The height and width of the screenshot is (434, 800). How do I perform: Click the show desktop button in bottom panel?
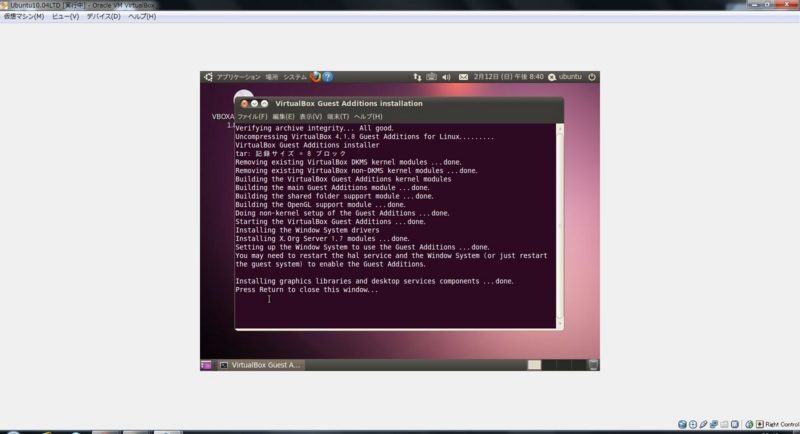206,365
